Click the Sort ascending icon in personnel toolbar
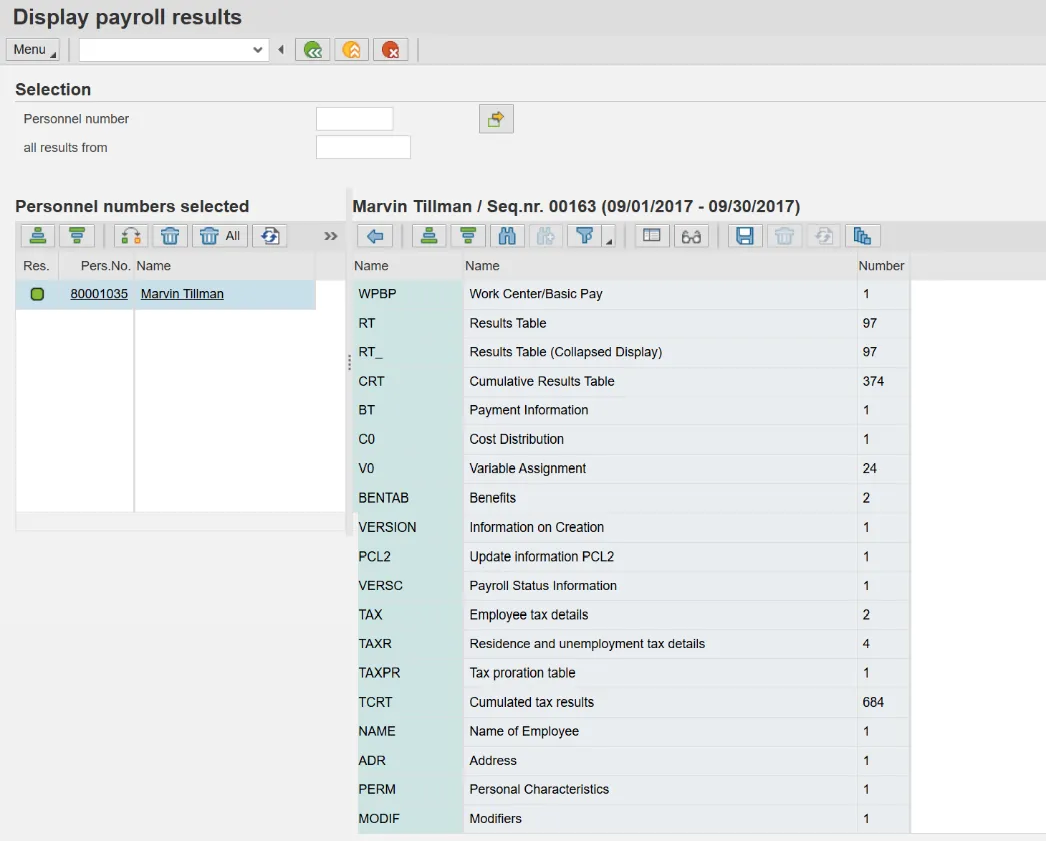The image size is (1046, 841). pos(38,236)
